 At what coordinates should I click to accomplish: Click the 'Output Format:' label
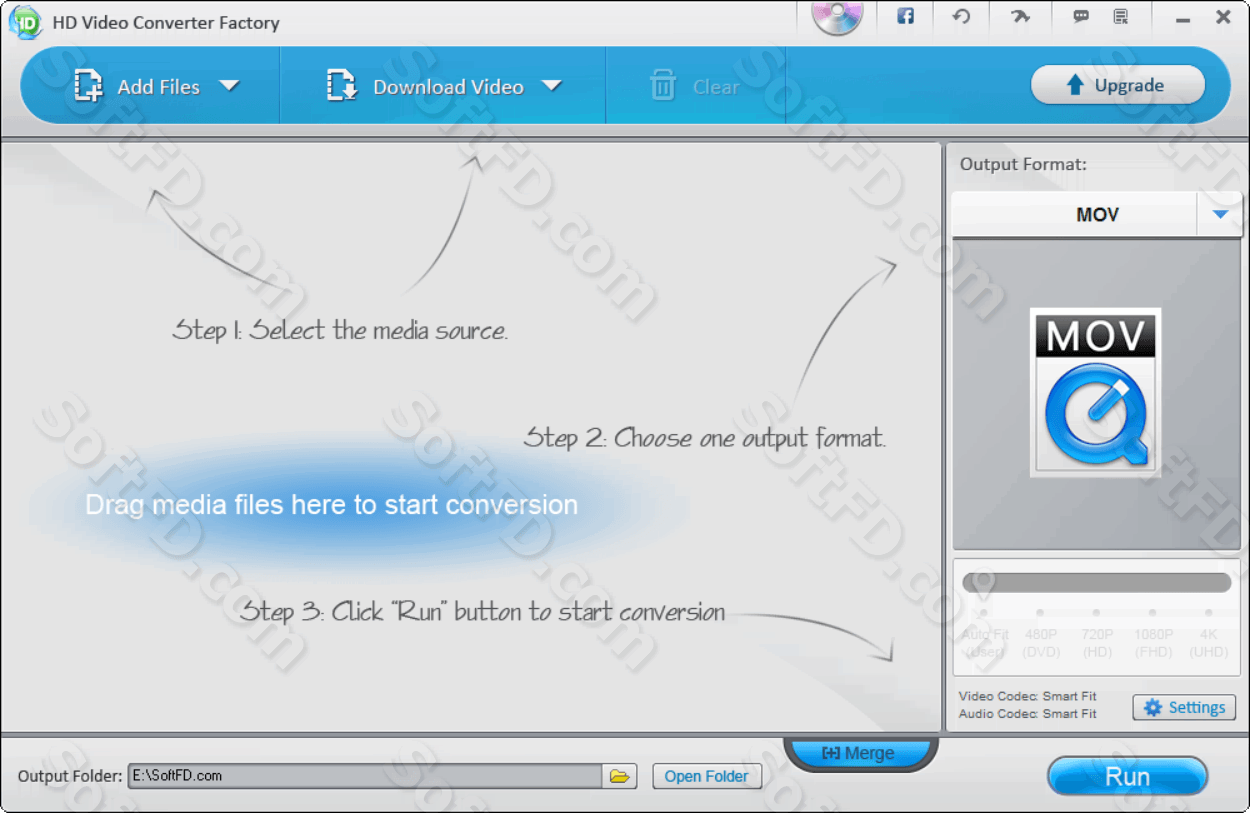1023,164
